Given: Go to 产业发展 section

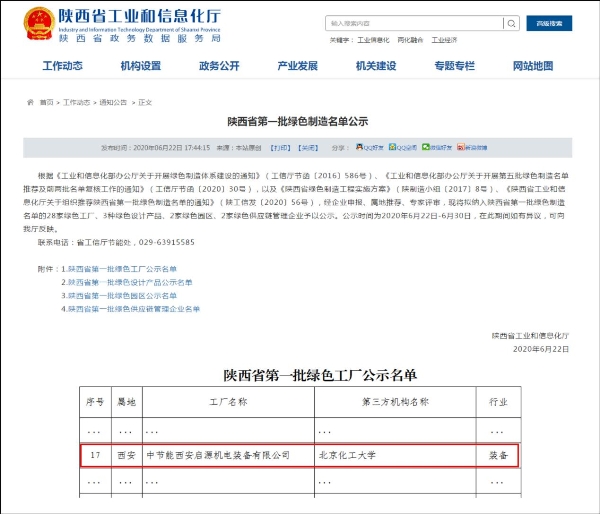Looking at the screenshot, I should (x=297, y=67).
